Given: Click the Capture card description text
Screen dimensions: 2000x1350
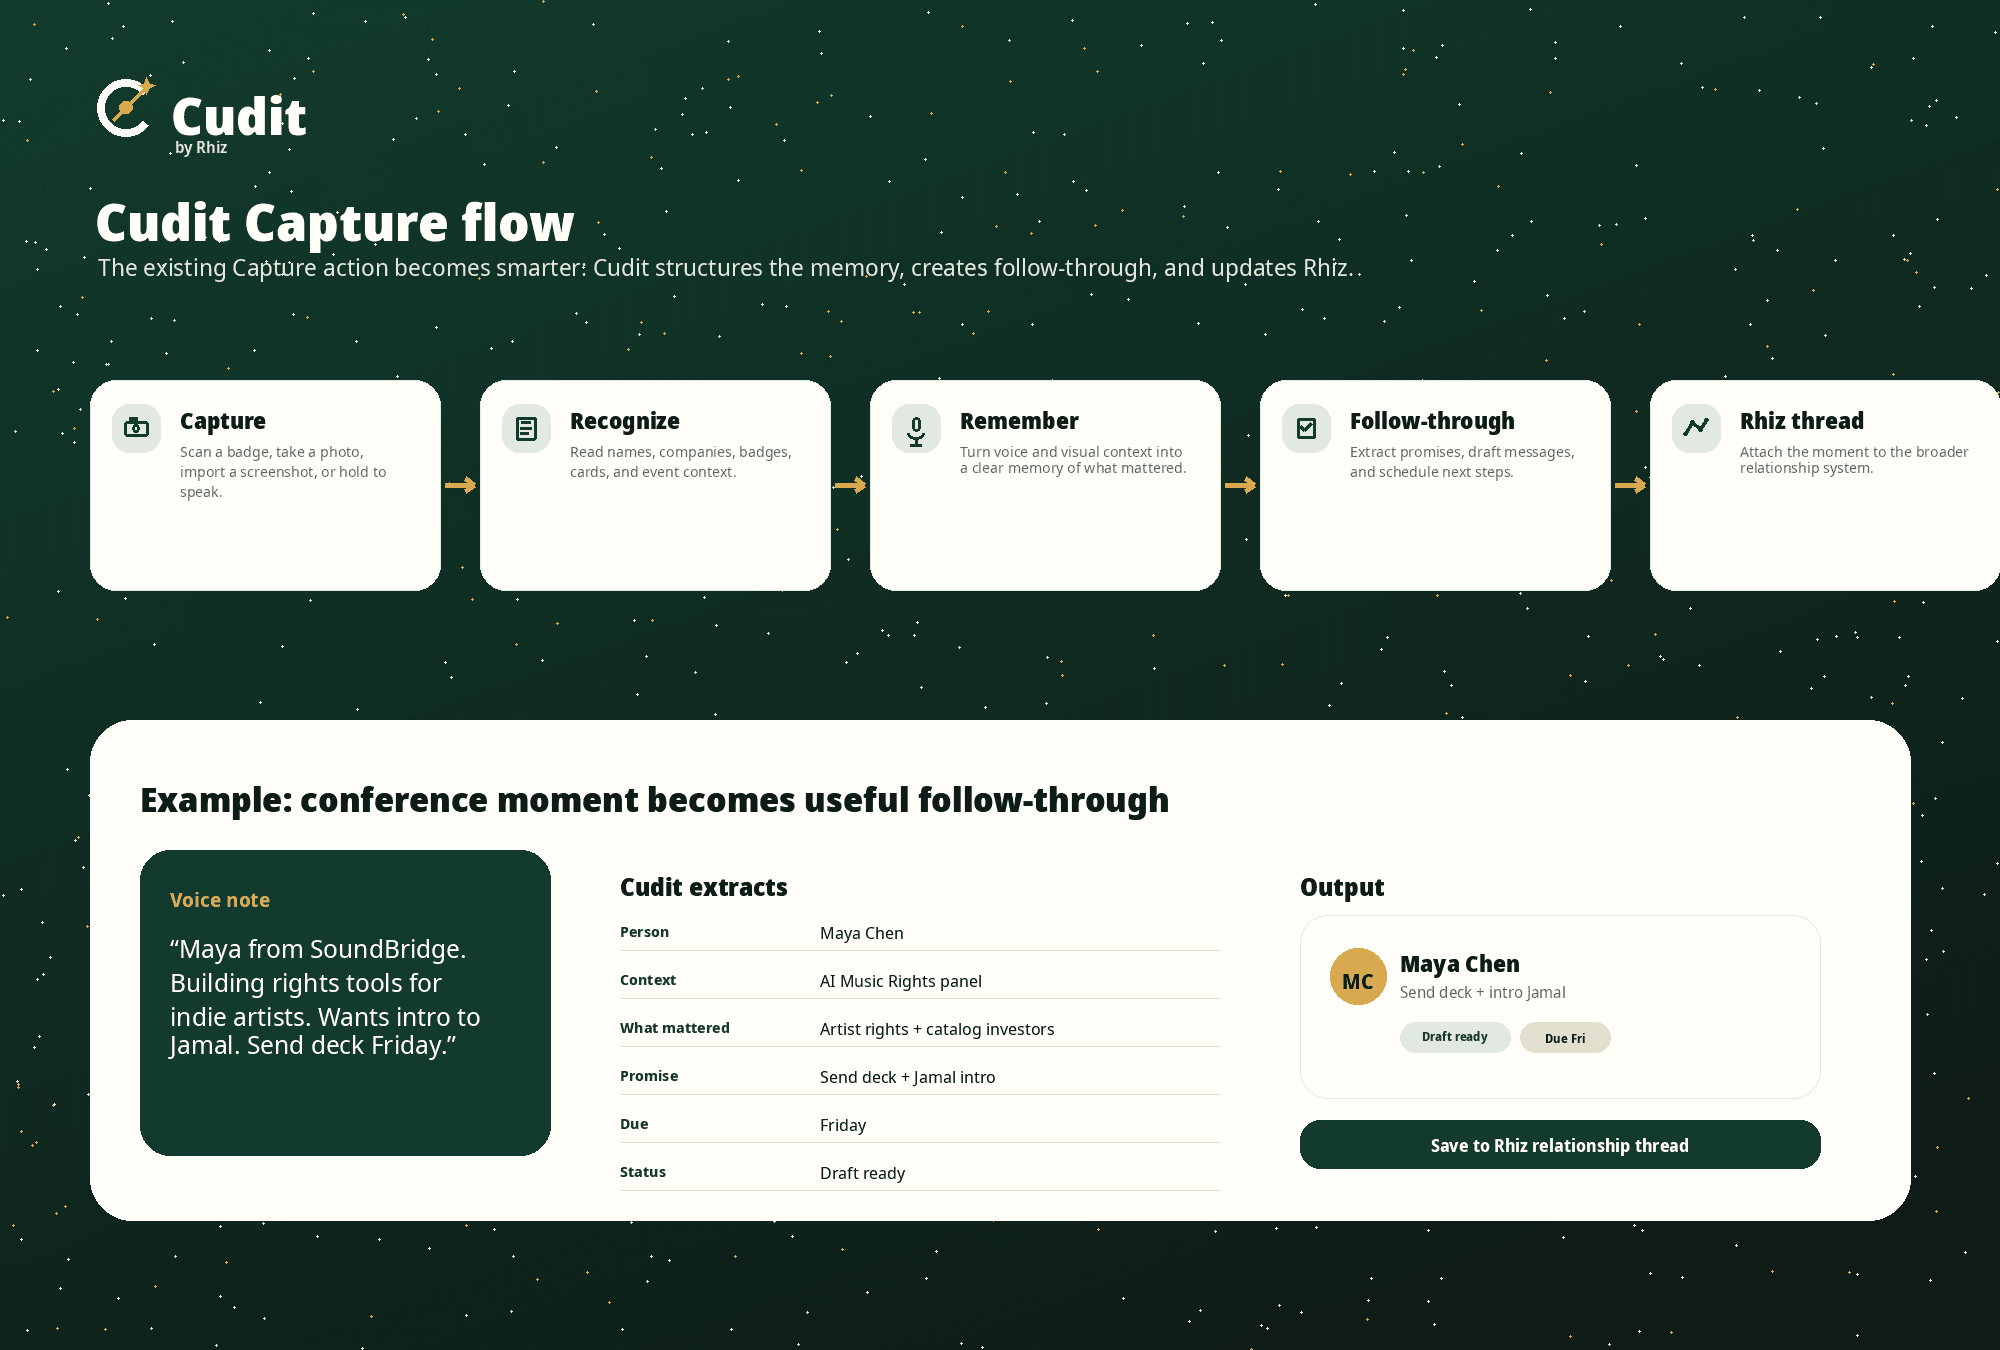Looking at the screenshot, I should [x=283, y=472].
